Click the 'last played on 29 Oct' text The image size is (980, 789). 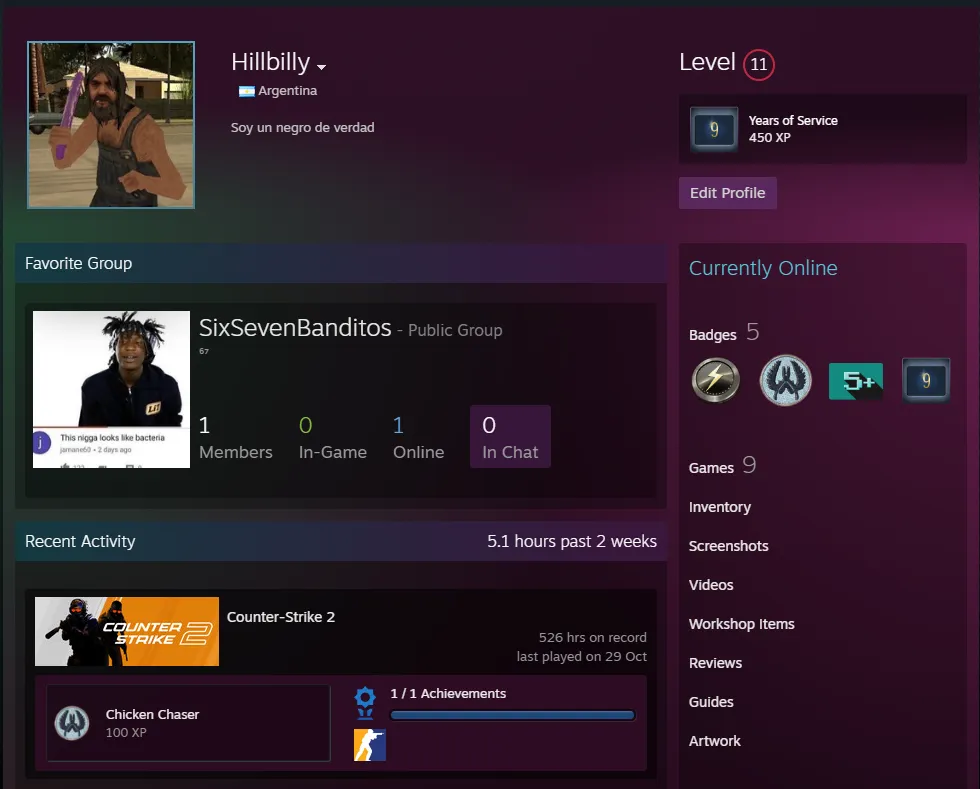(x=581, y=656)
